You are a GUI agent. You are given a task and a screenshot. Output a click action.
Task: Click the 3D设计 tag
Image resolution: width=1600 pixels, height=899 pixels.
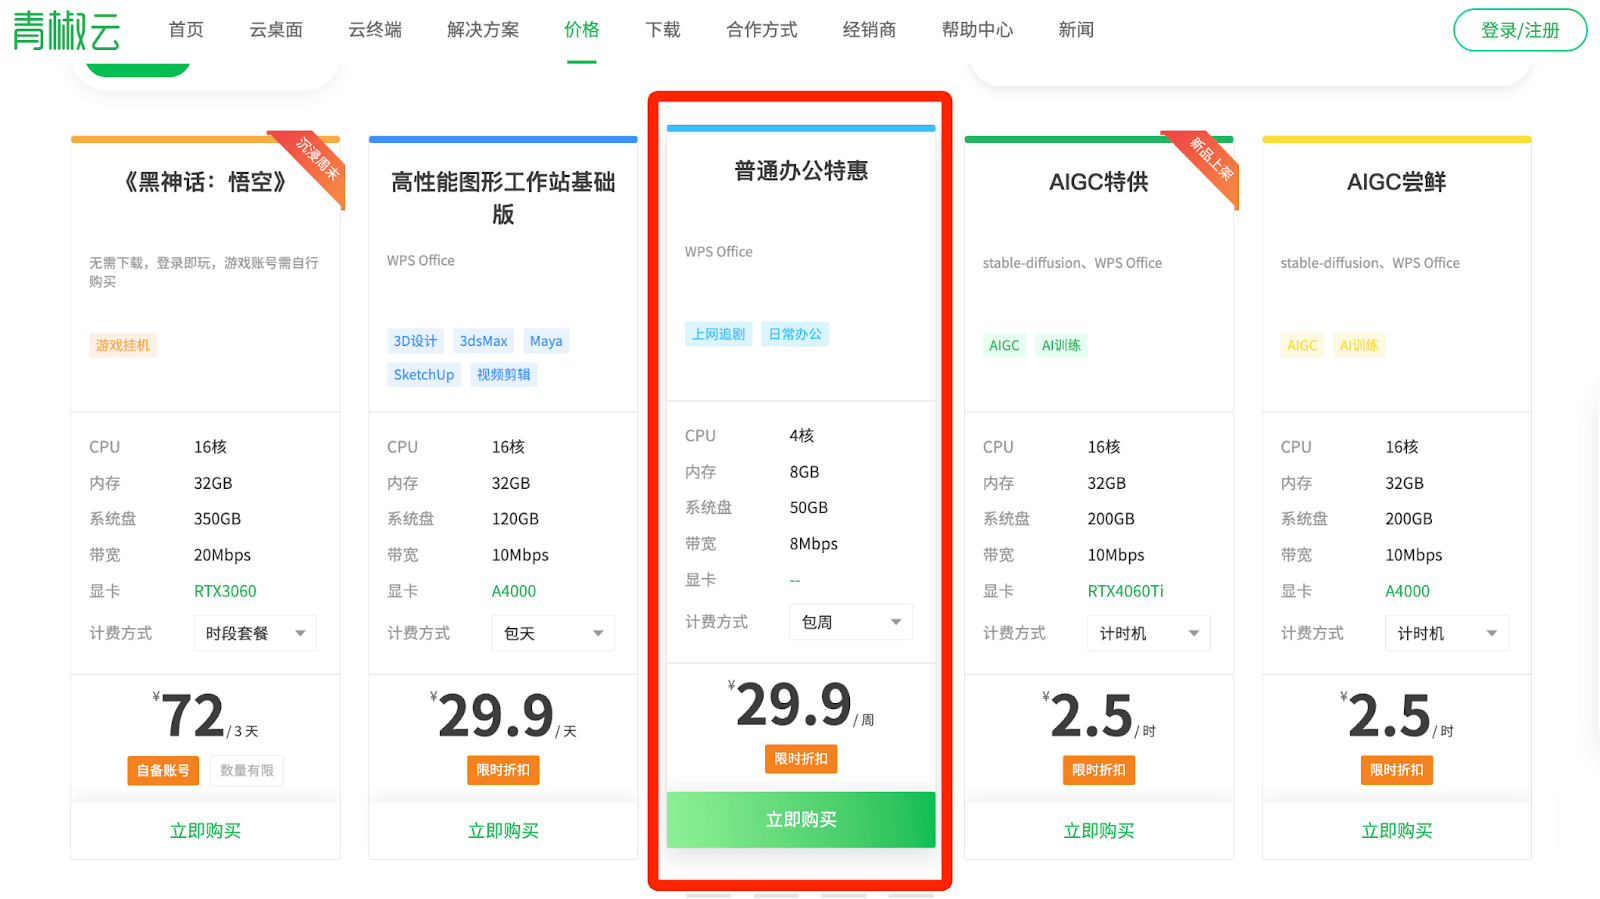415,341
